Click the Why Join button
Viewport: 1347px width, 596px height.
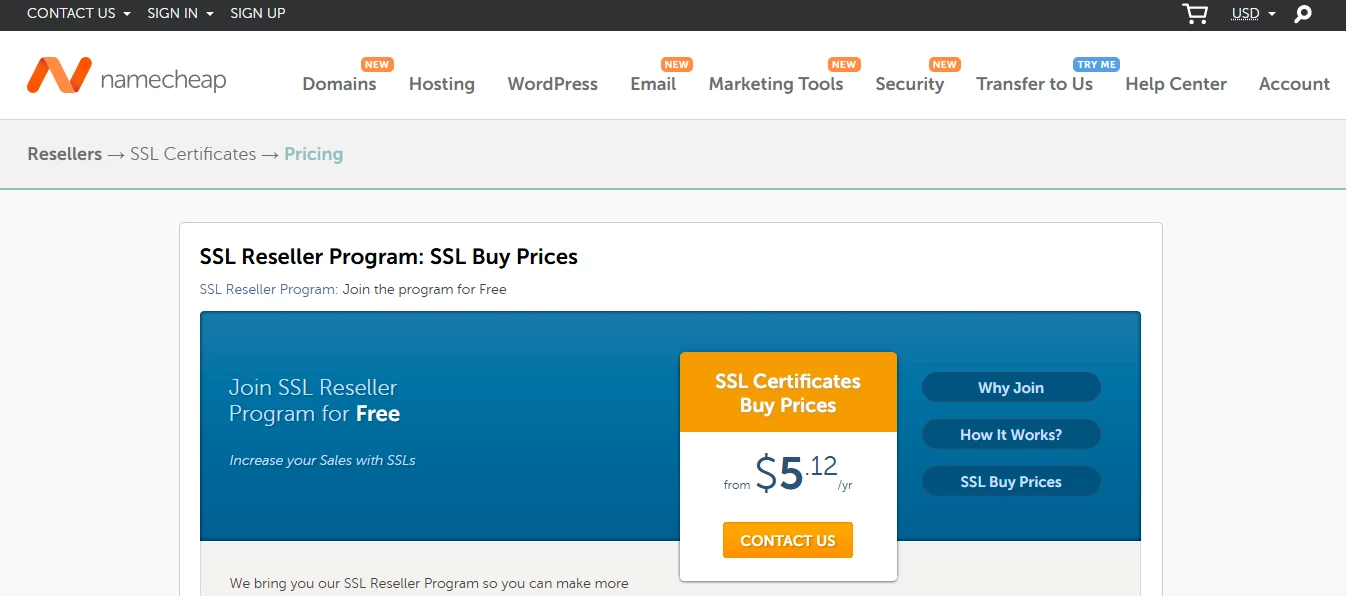[1011, 388]
